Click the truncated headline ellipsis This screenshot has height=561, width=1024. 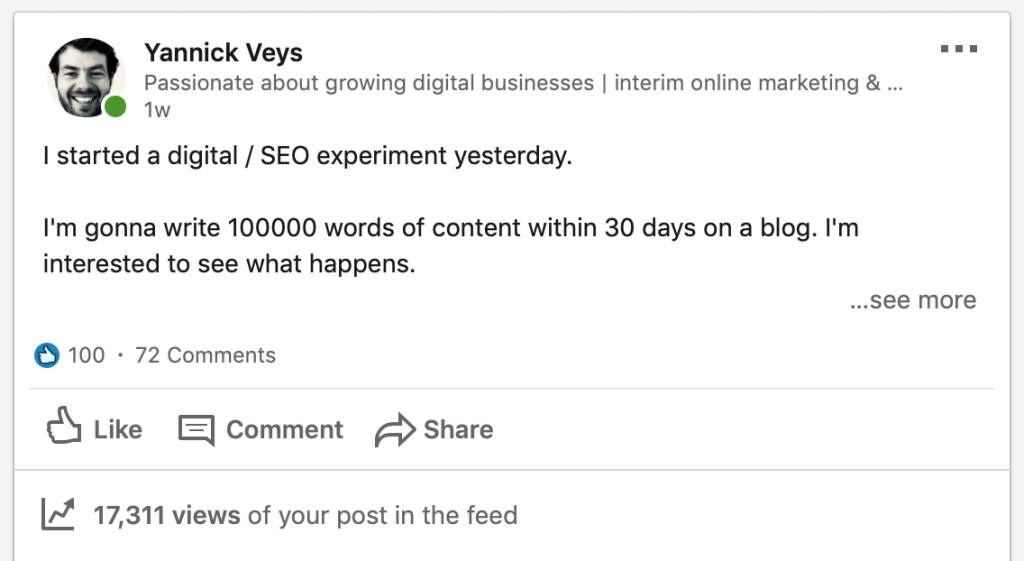tap(895, 84)
